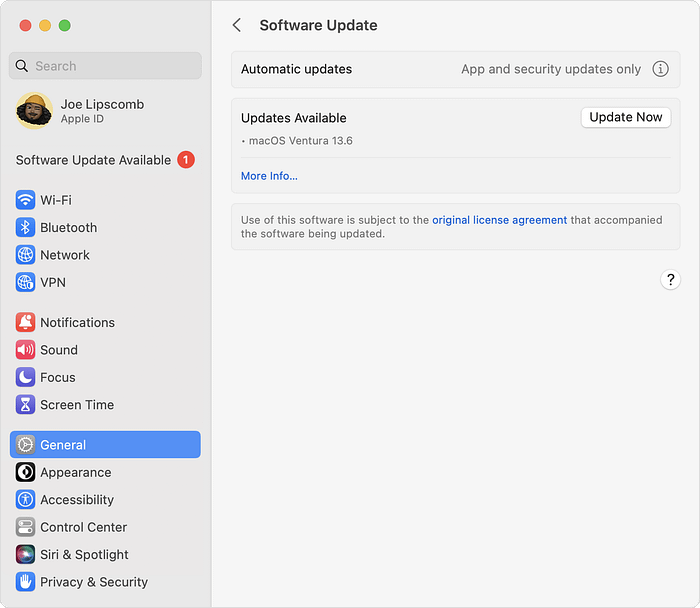Image resolution: width=700 pixels, height=608 pixels.
Task: Click 'App and security updates only' text
Action: [551, 69]
